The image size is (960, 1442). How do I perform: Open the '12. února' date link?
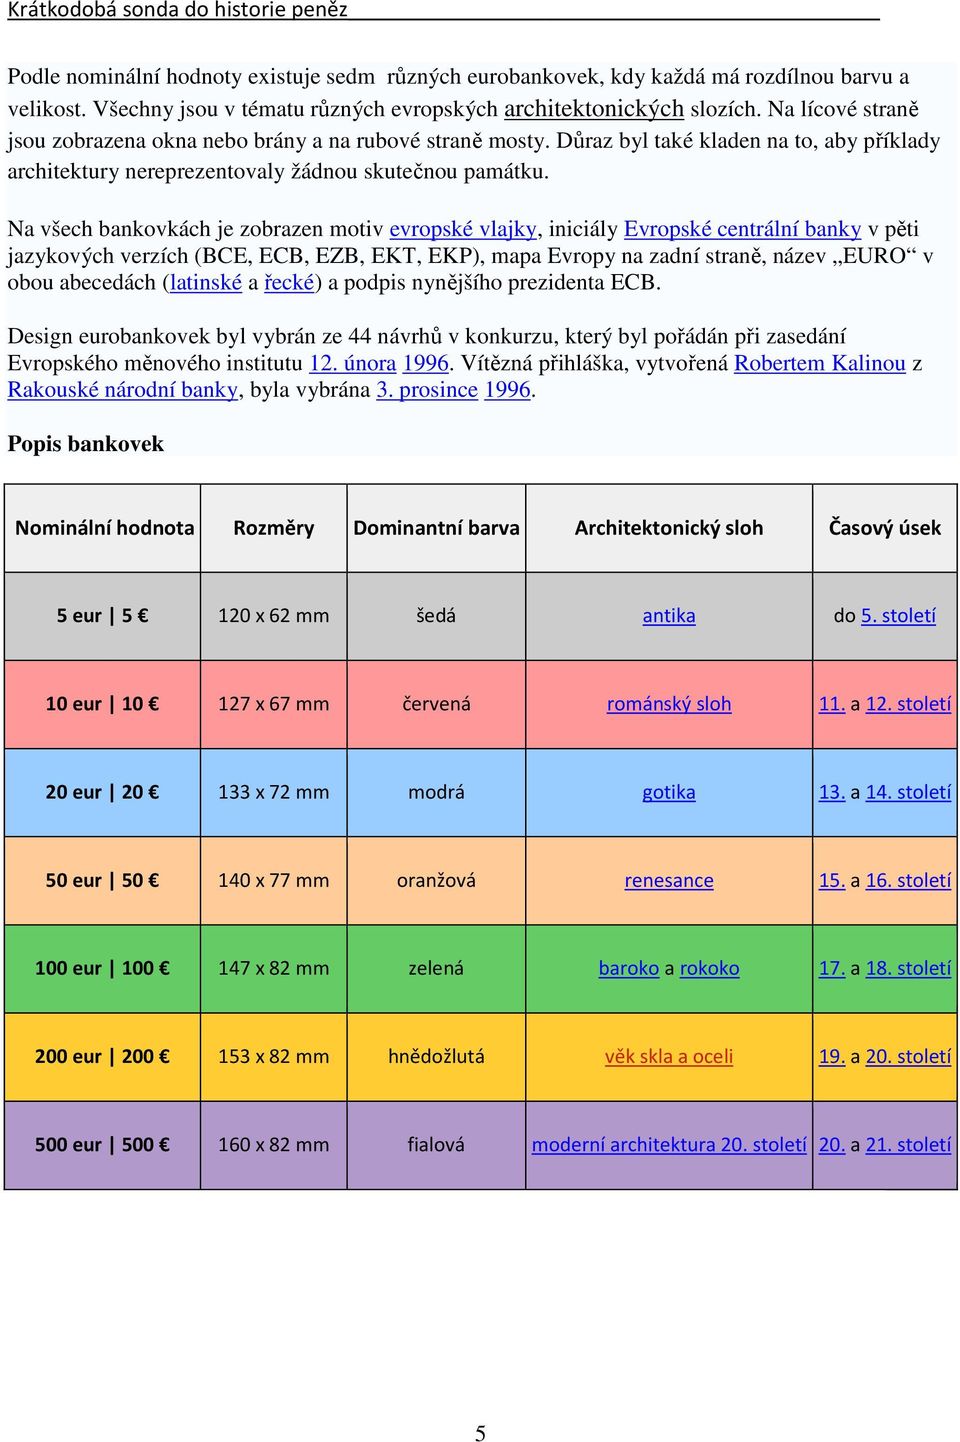pos(353,363)
